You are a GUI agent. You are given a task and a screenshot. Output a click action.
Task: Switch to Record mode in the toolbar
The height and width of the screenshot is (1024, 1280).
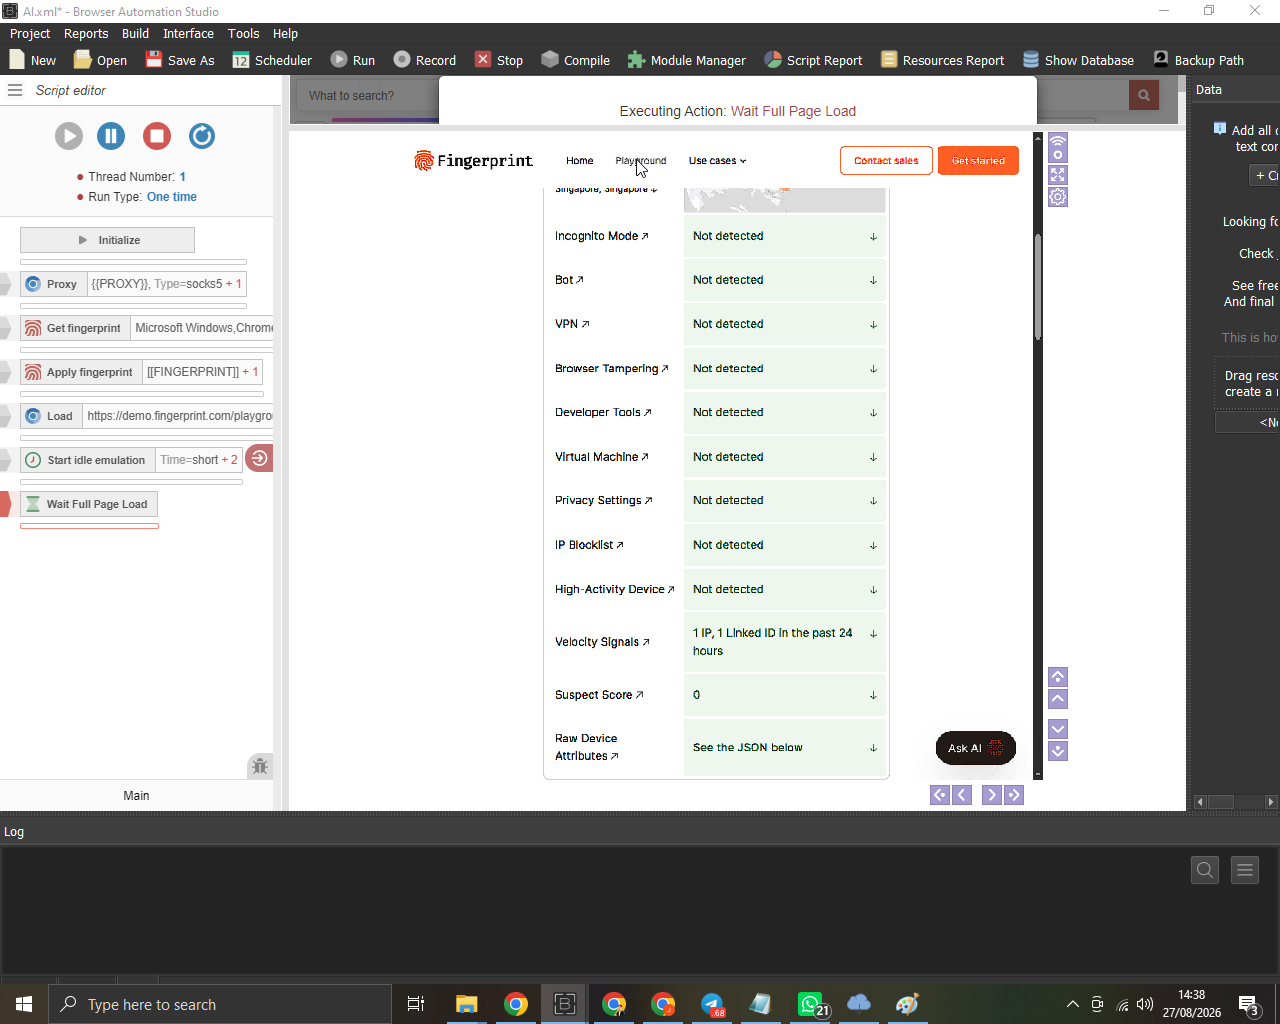(424, 60)
